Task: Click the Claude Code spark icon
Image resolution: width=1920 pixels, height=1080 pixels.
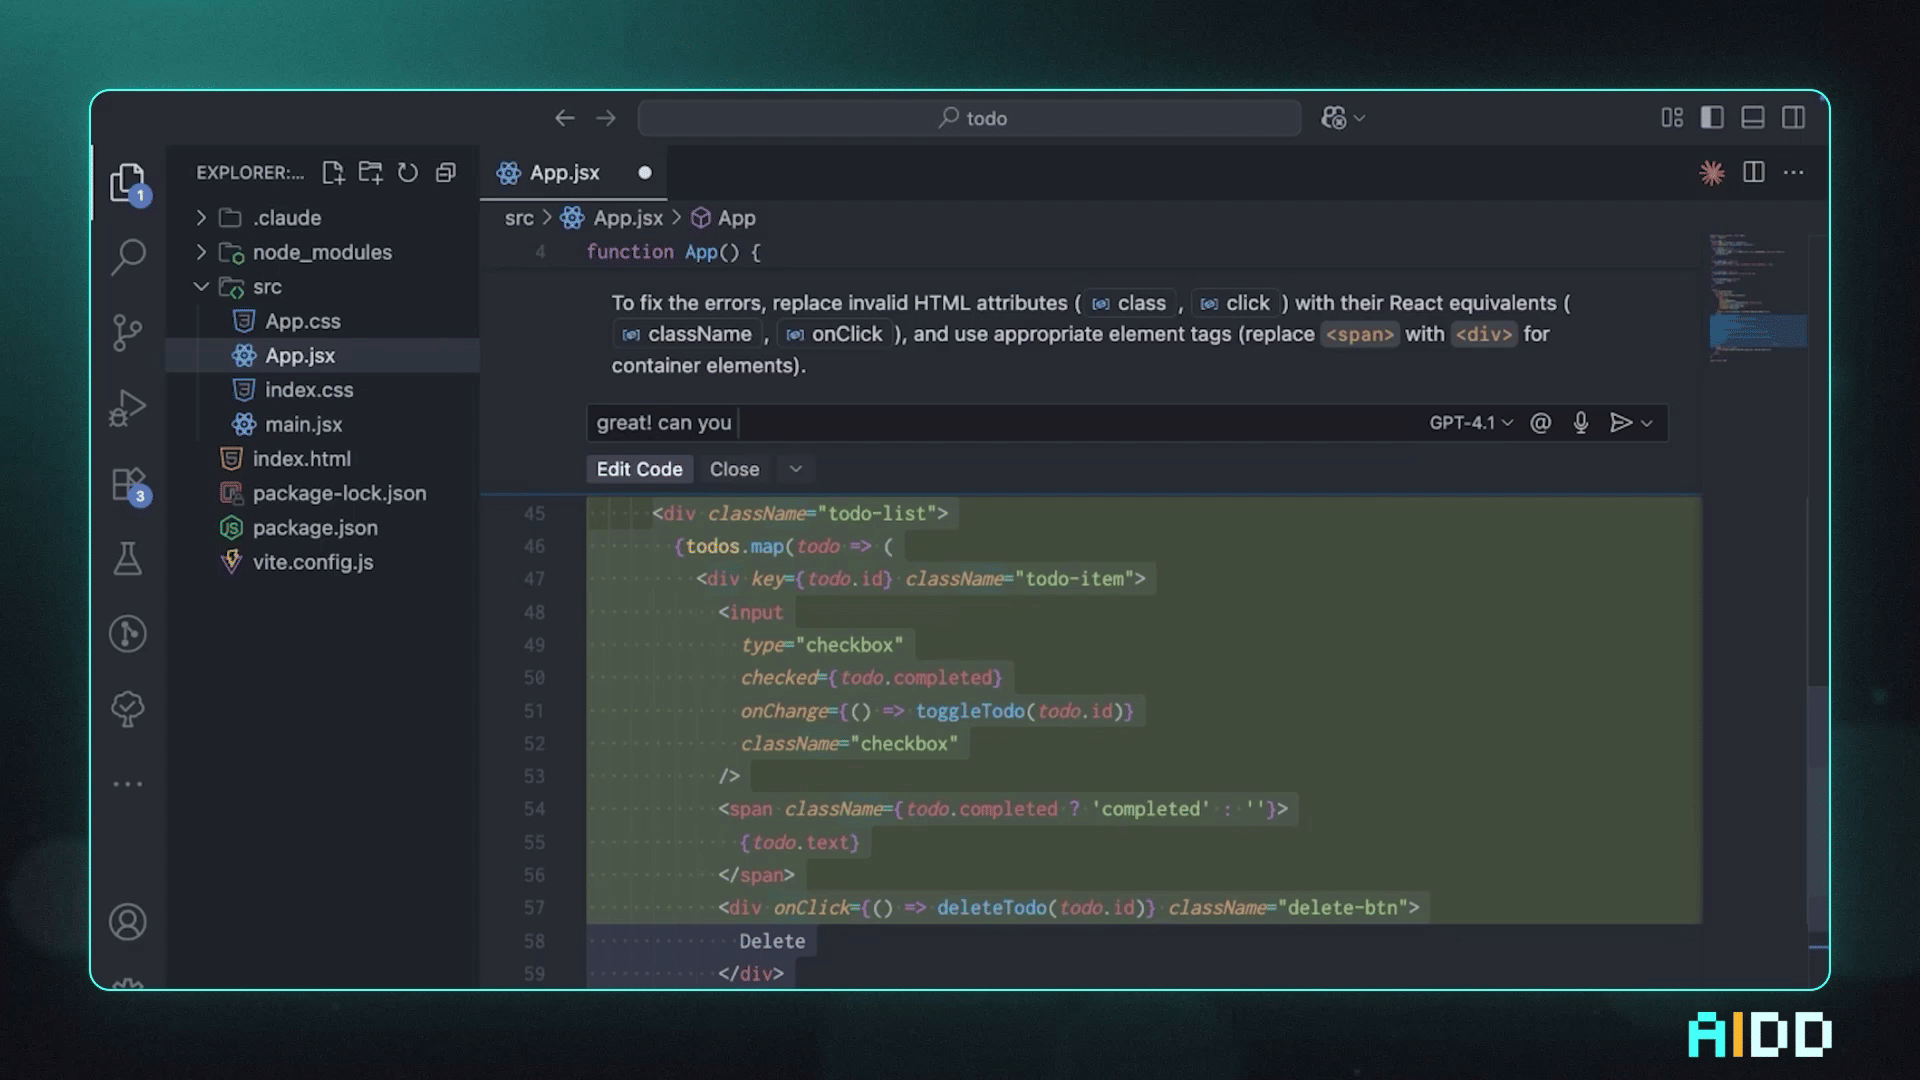Action: [1712, 173]
